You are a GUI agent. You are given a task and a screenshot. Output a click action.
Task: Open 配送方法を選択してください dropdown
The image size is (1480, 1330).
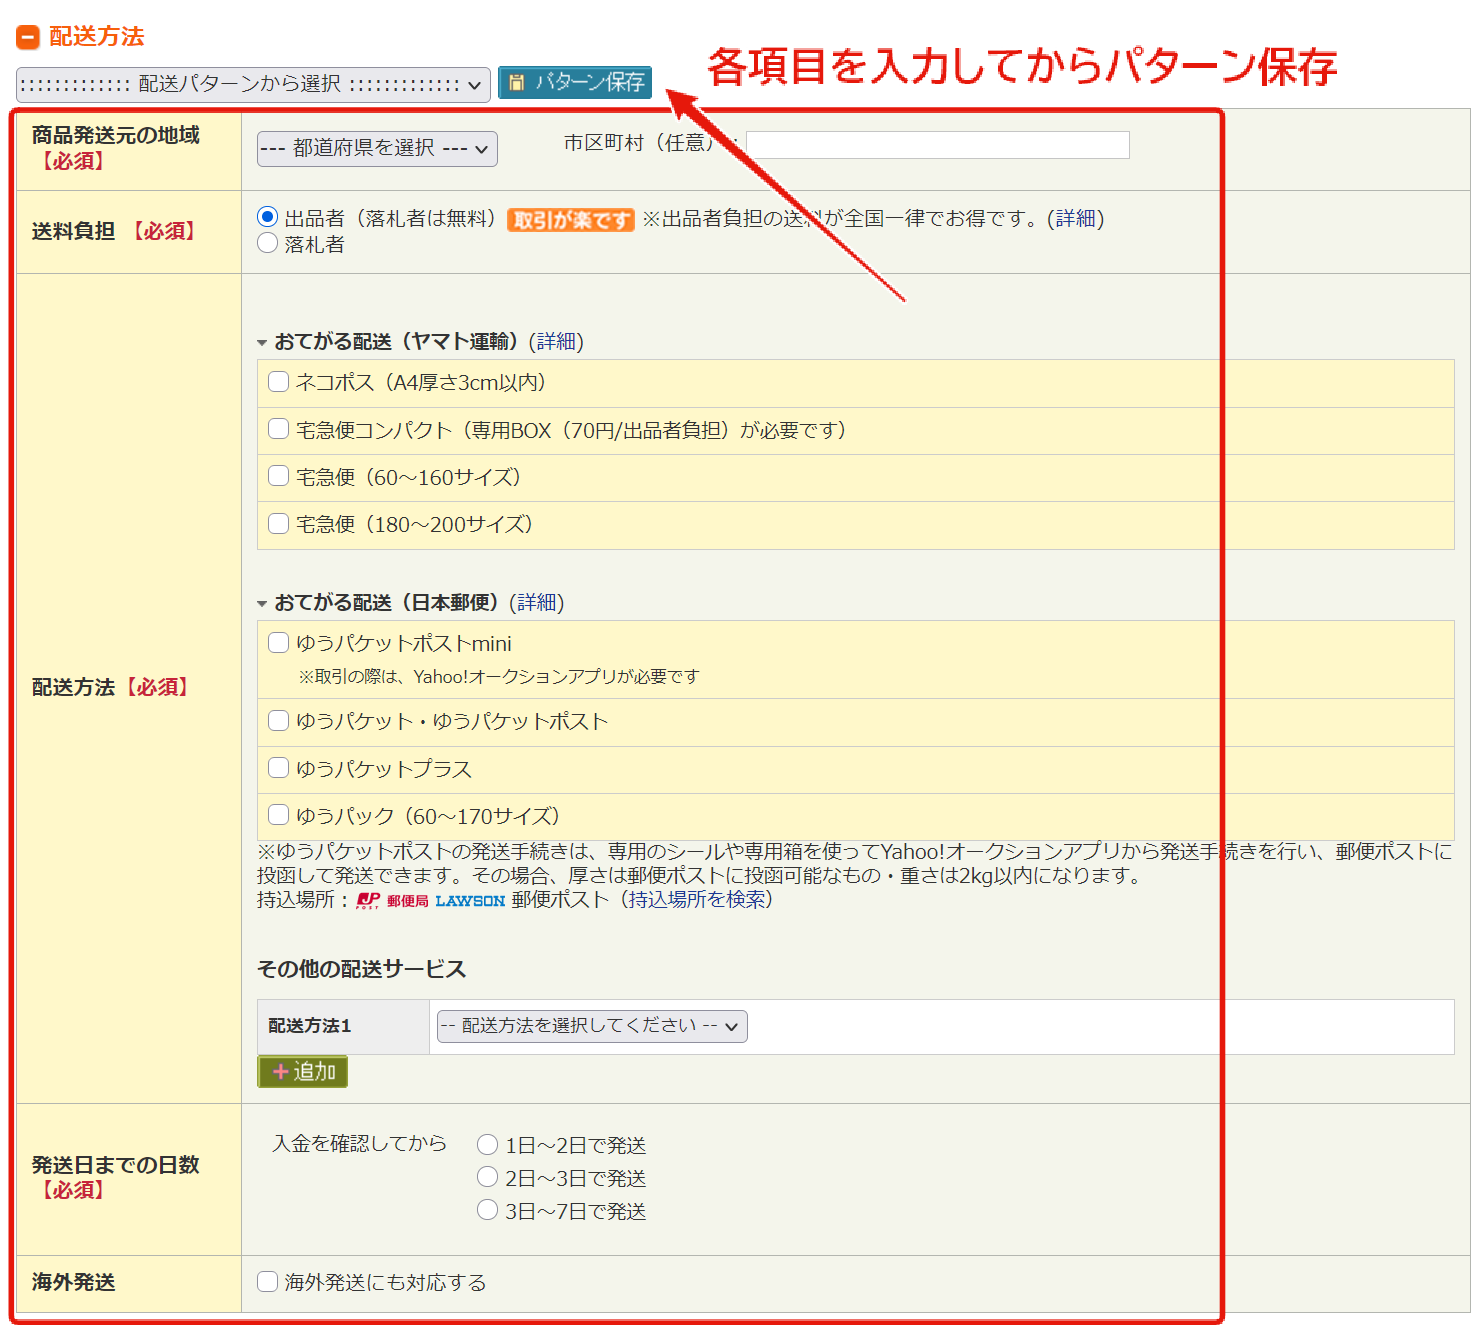(592, 1026)
